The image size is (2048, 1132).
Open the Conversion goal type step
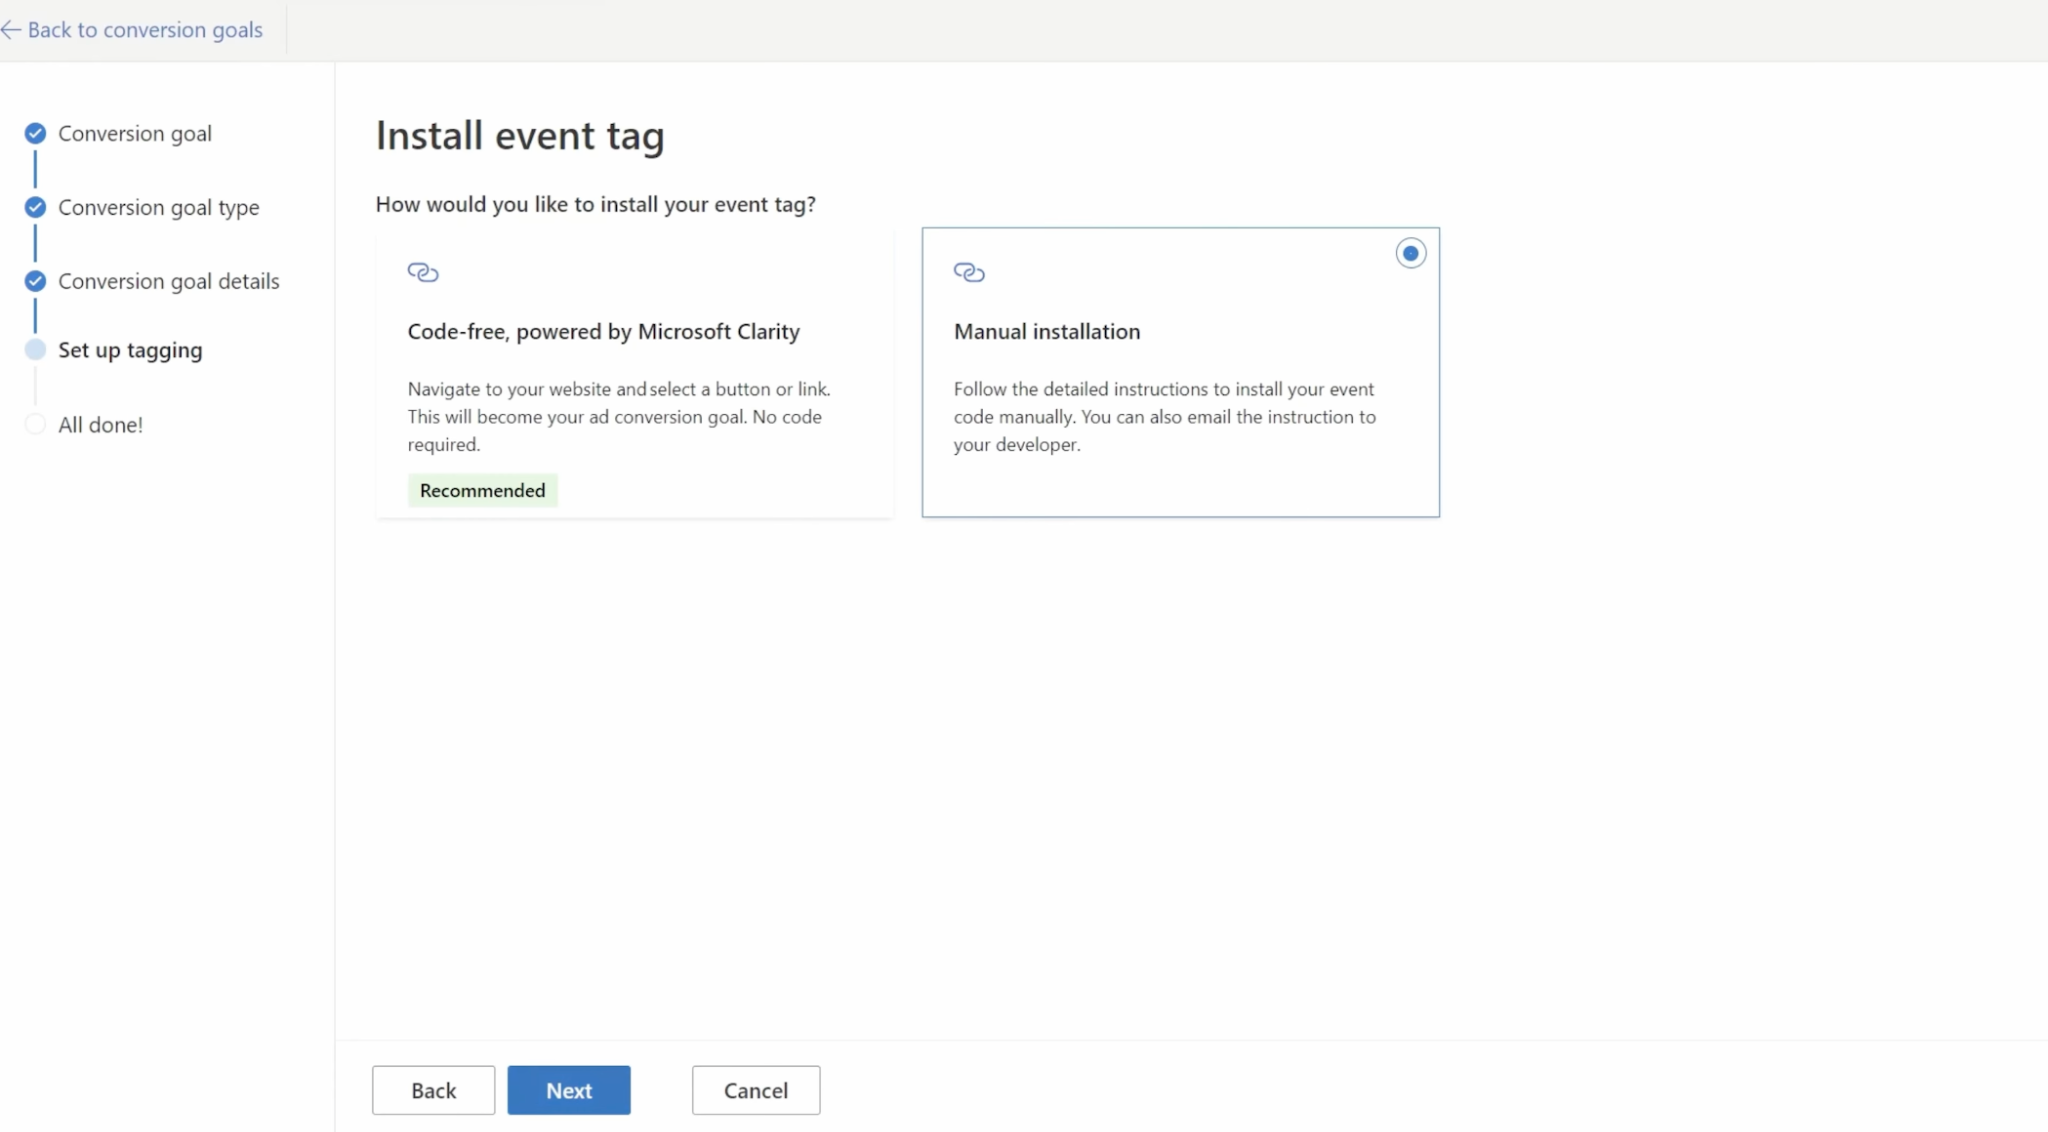click(x=159, y=207)
